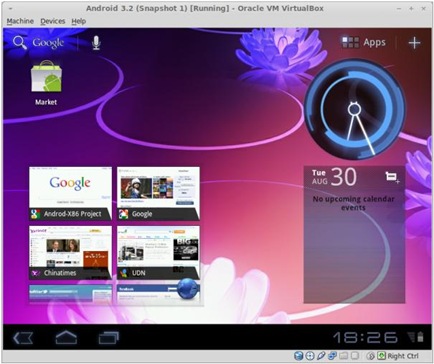Image resolution: width=434 pixels, height=364 pixels.
Task: Tap the 'No upcoming calendar events' text
Action: [353, 203]
